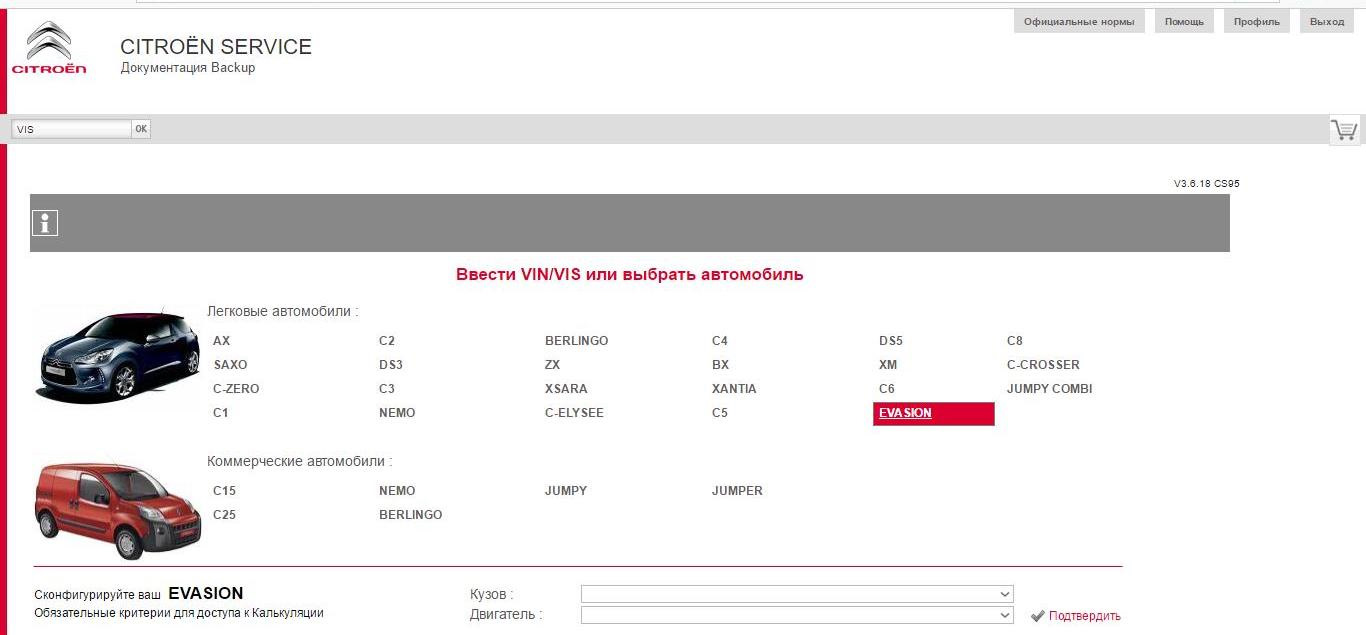Click the Документация Backup subtitle
1366x635 pixels.
[188, 68]
